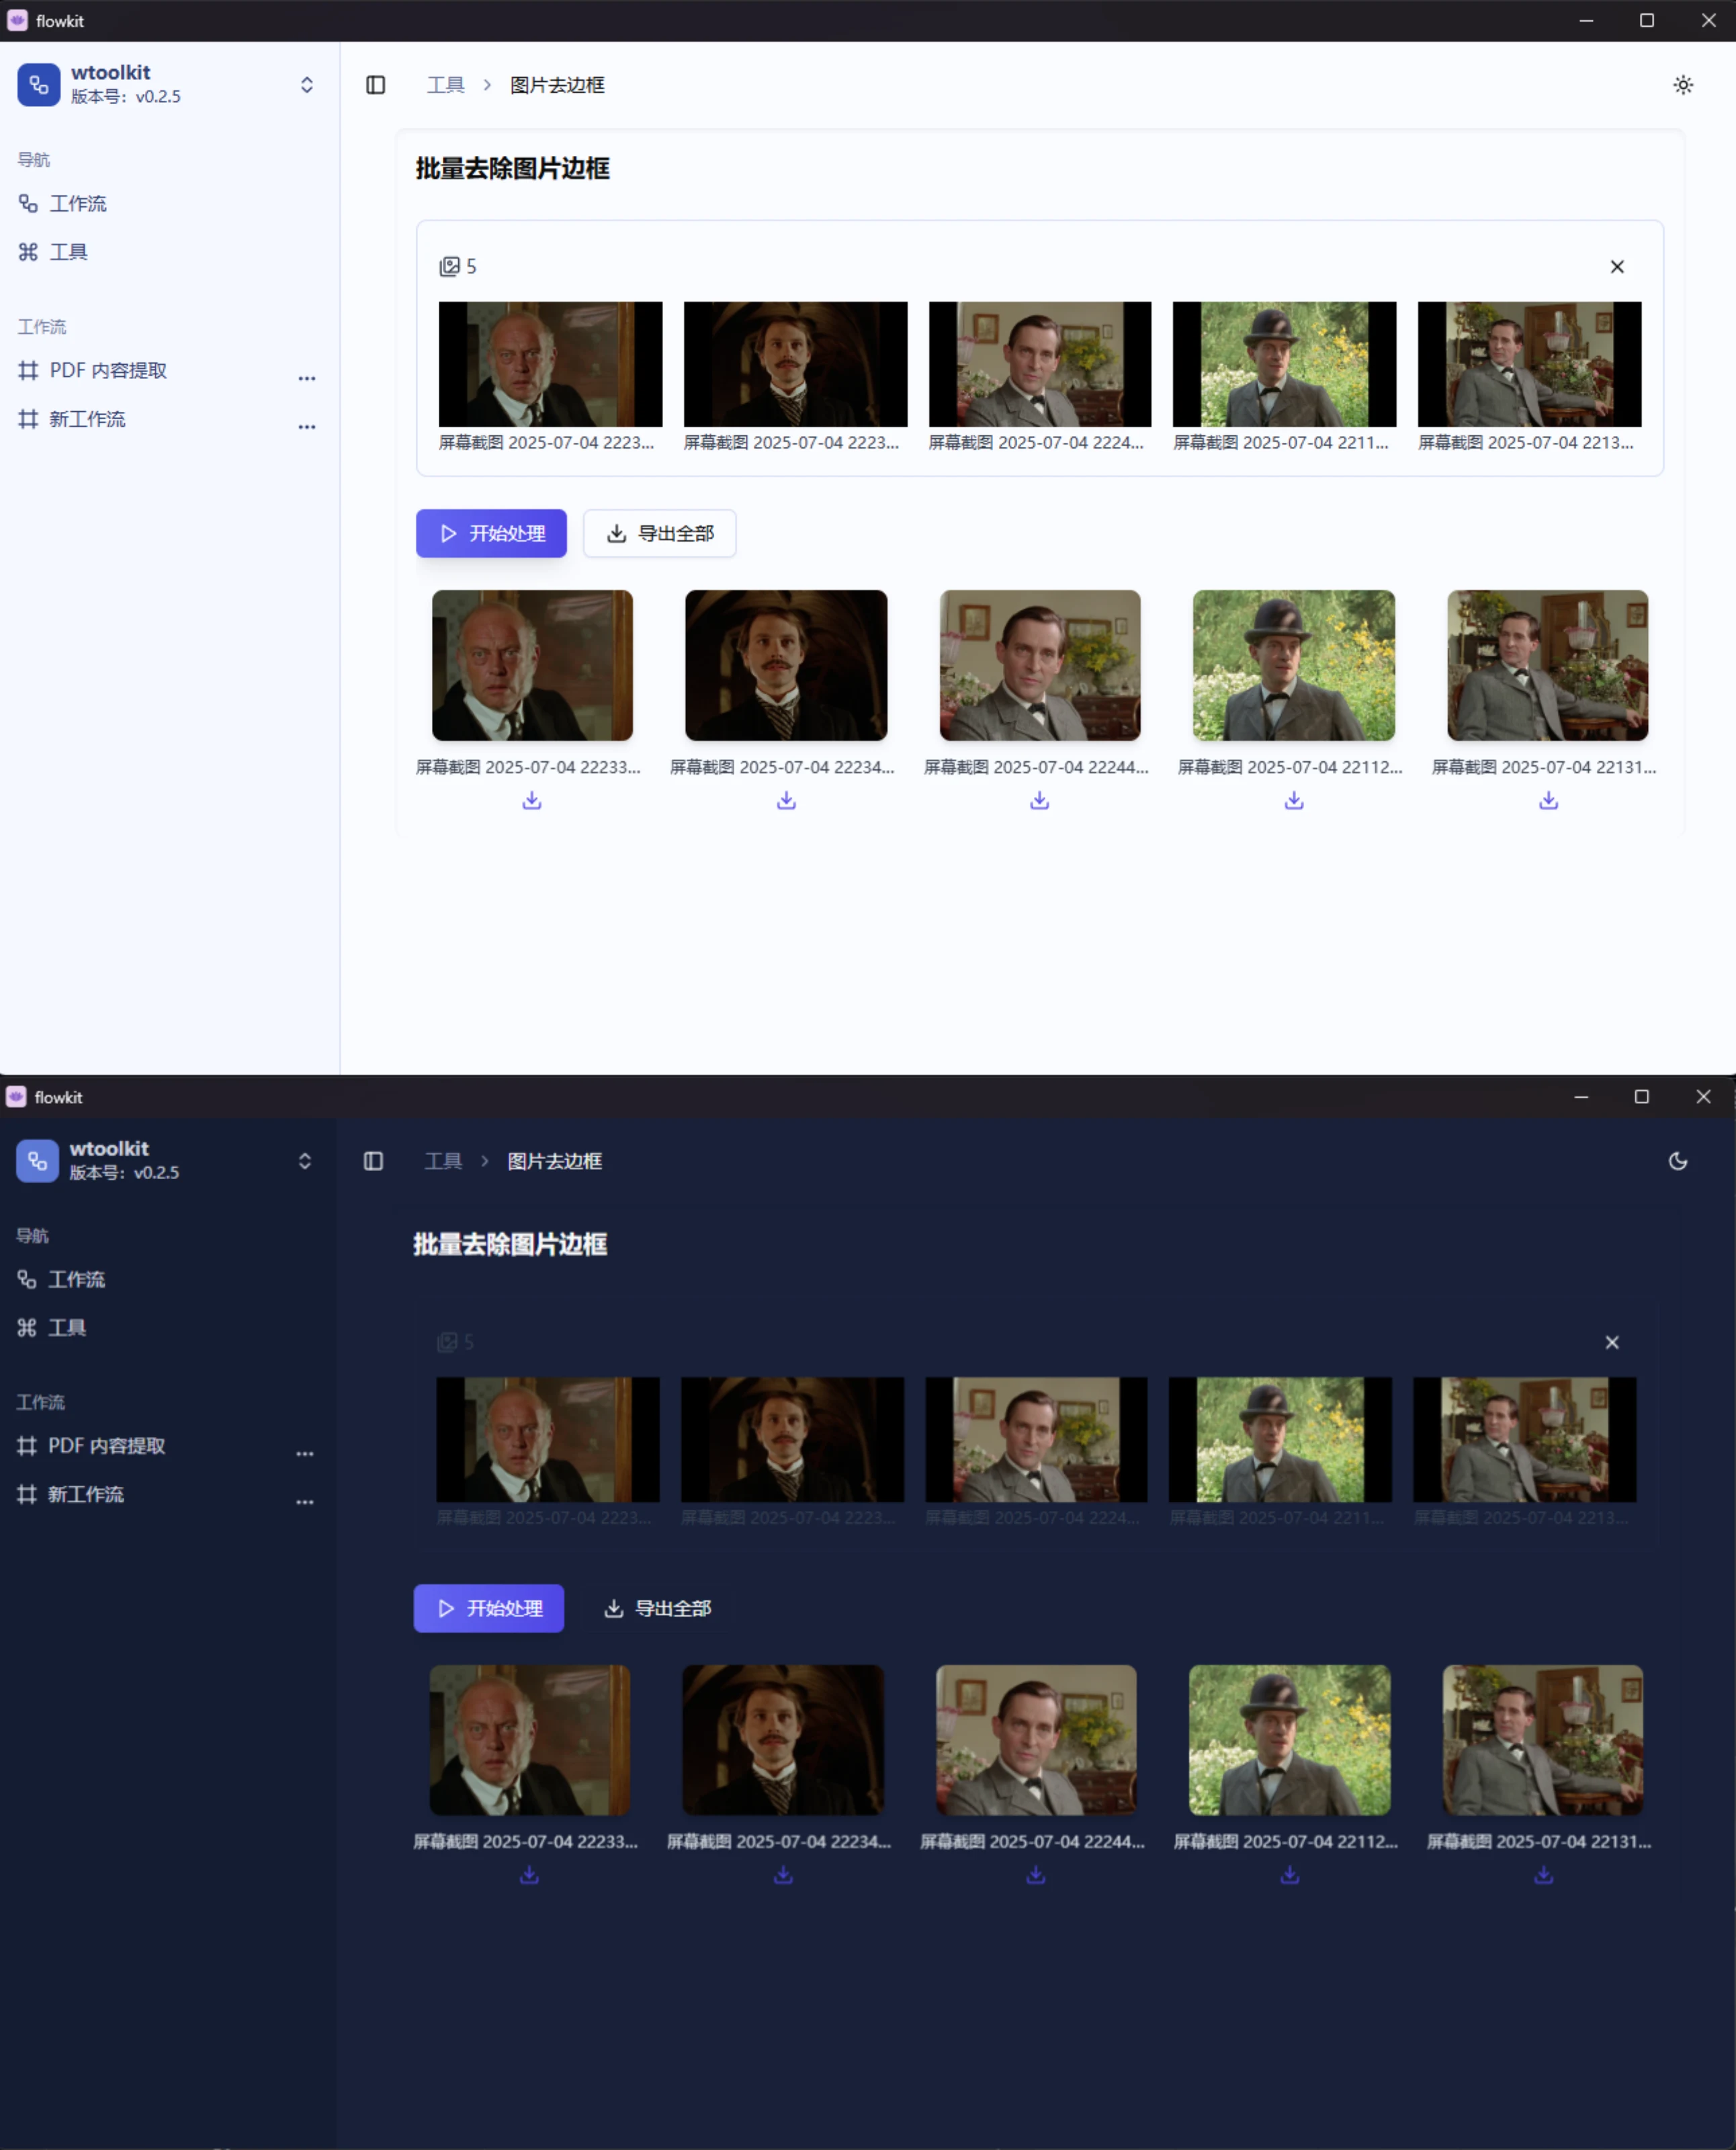
Task: Open cropped result 22244... thumbnail, light window
Action: coord(1040,665)
